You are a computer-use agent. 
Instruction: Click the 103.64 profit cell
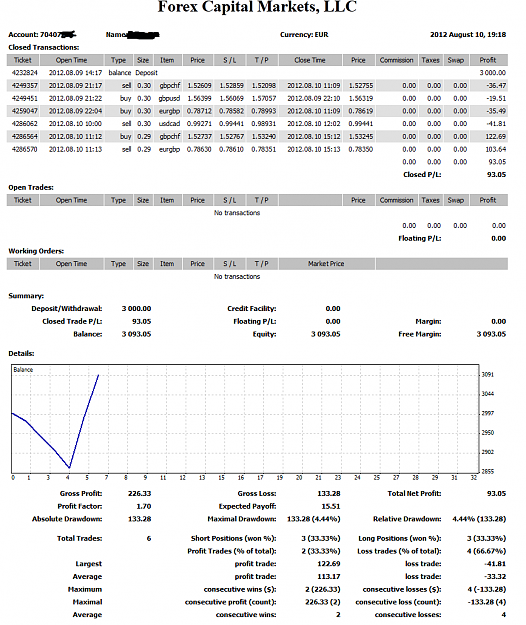coord(496,149)
